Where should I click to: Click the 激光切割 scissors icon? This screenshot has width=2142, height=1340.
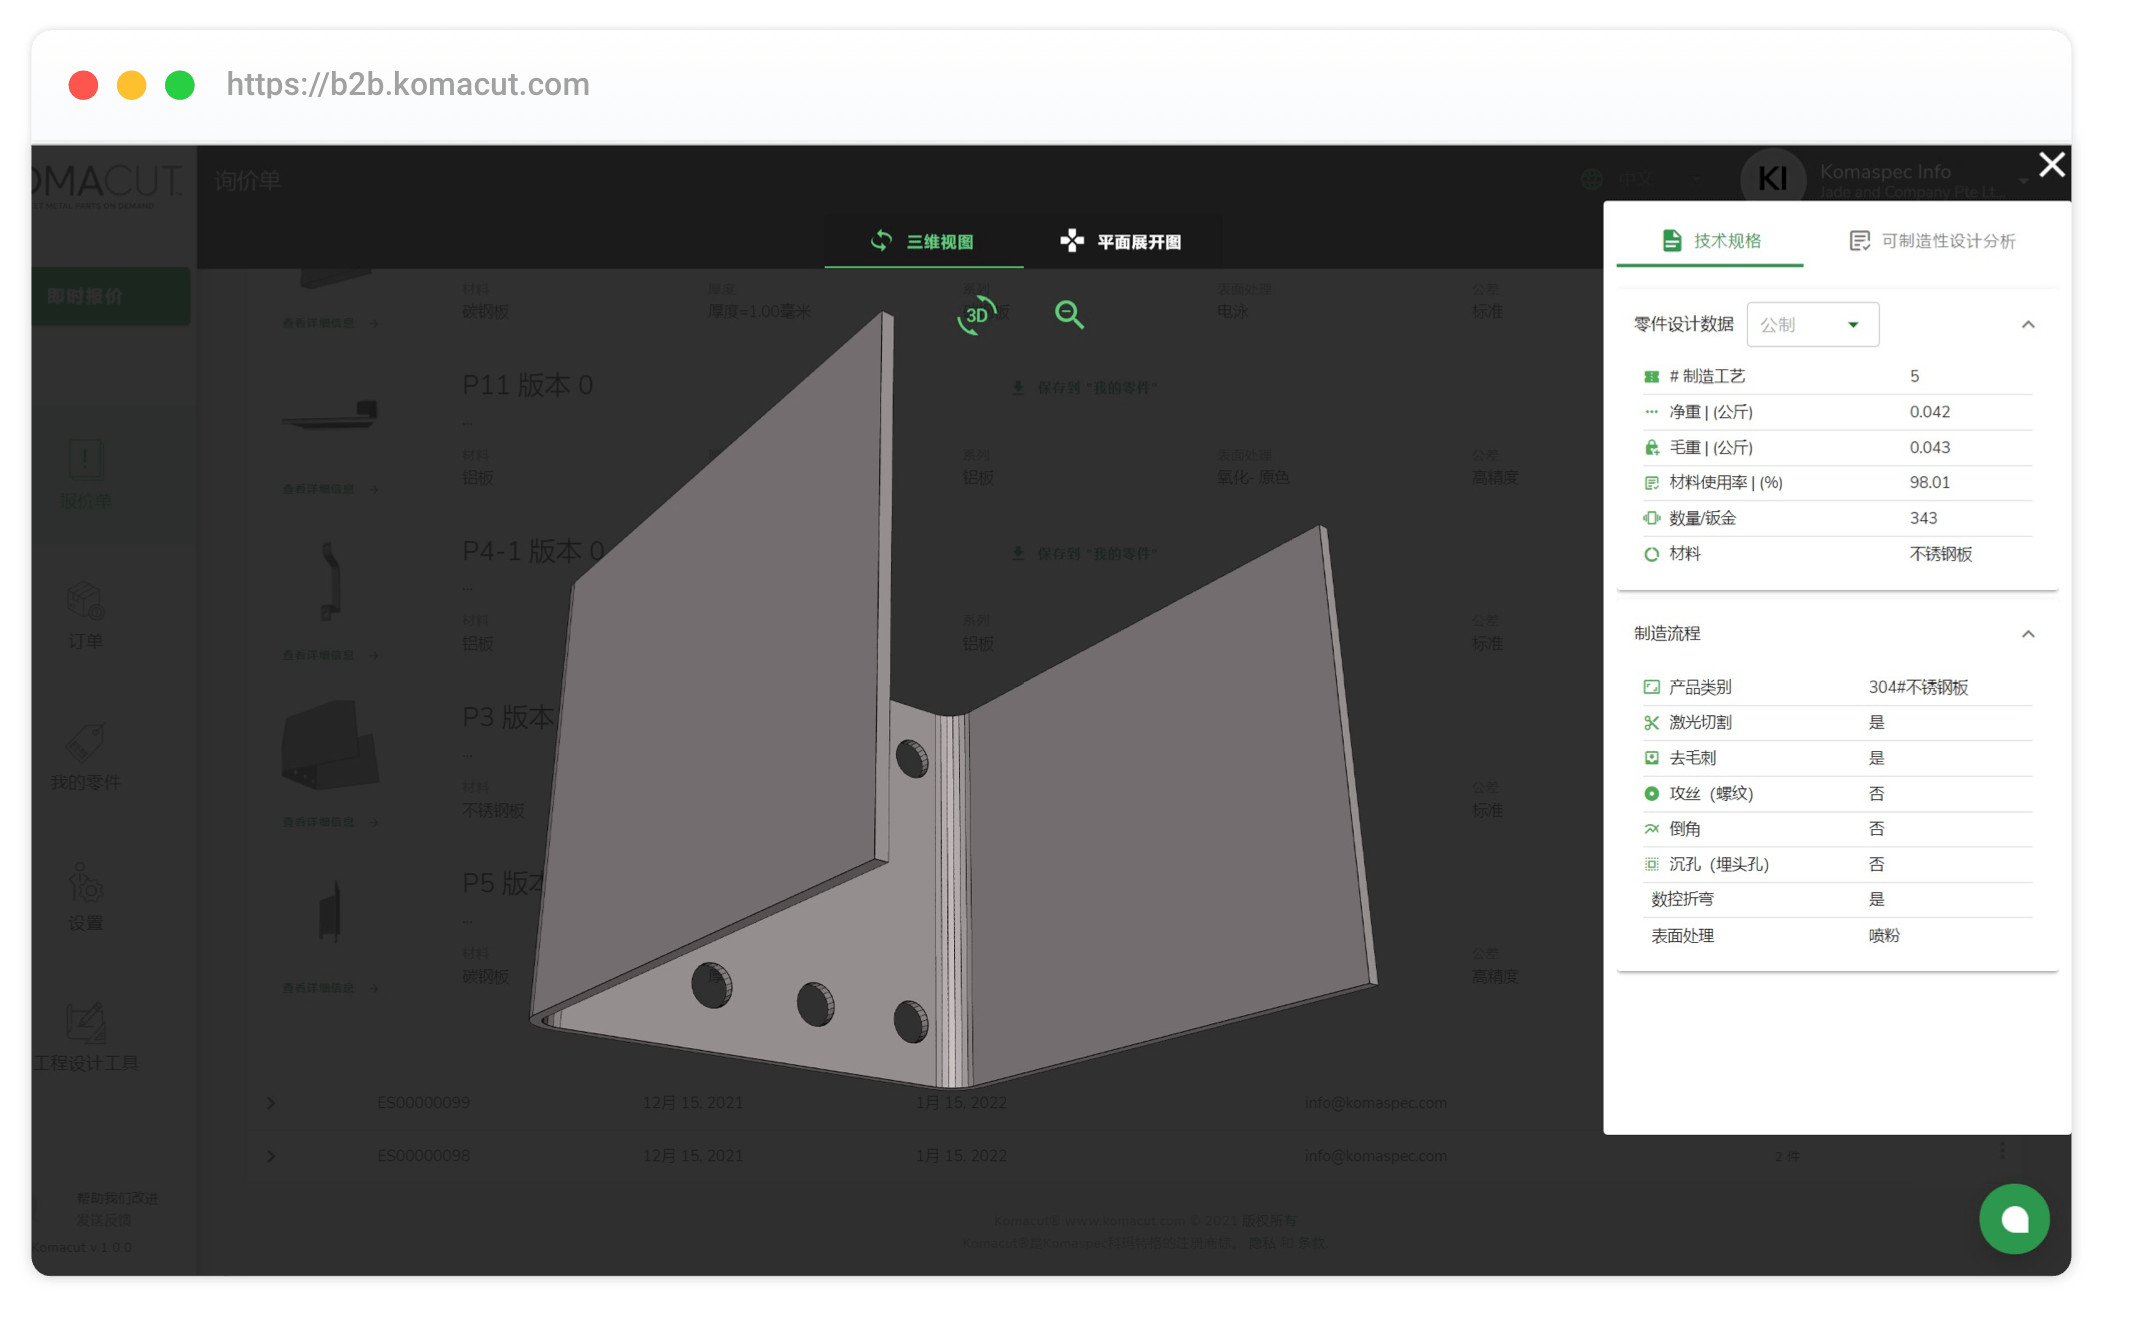click(x=1651, y=722)
